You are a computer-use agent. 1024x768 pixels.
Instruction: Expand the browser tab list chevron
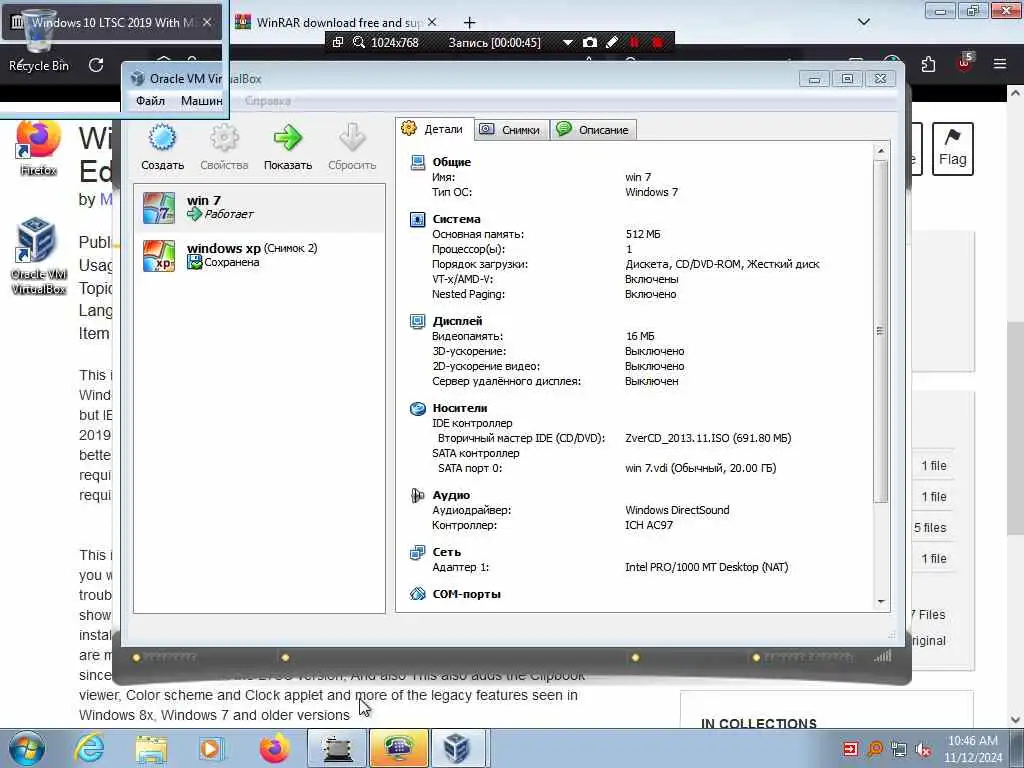[863, 22]
